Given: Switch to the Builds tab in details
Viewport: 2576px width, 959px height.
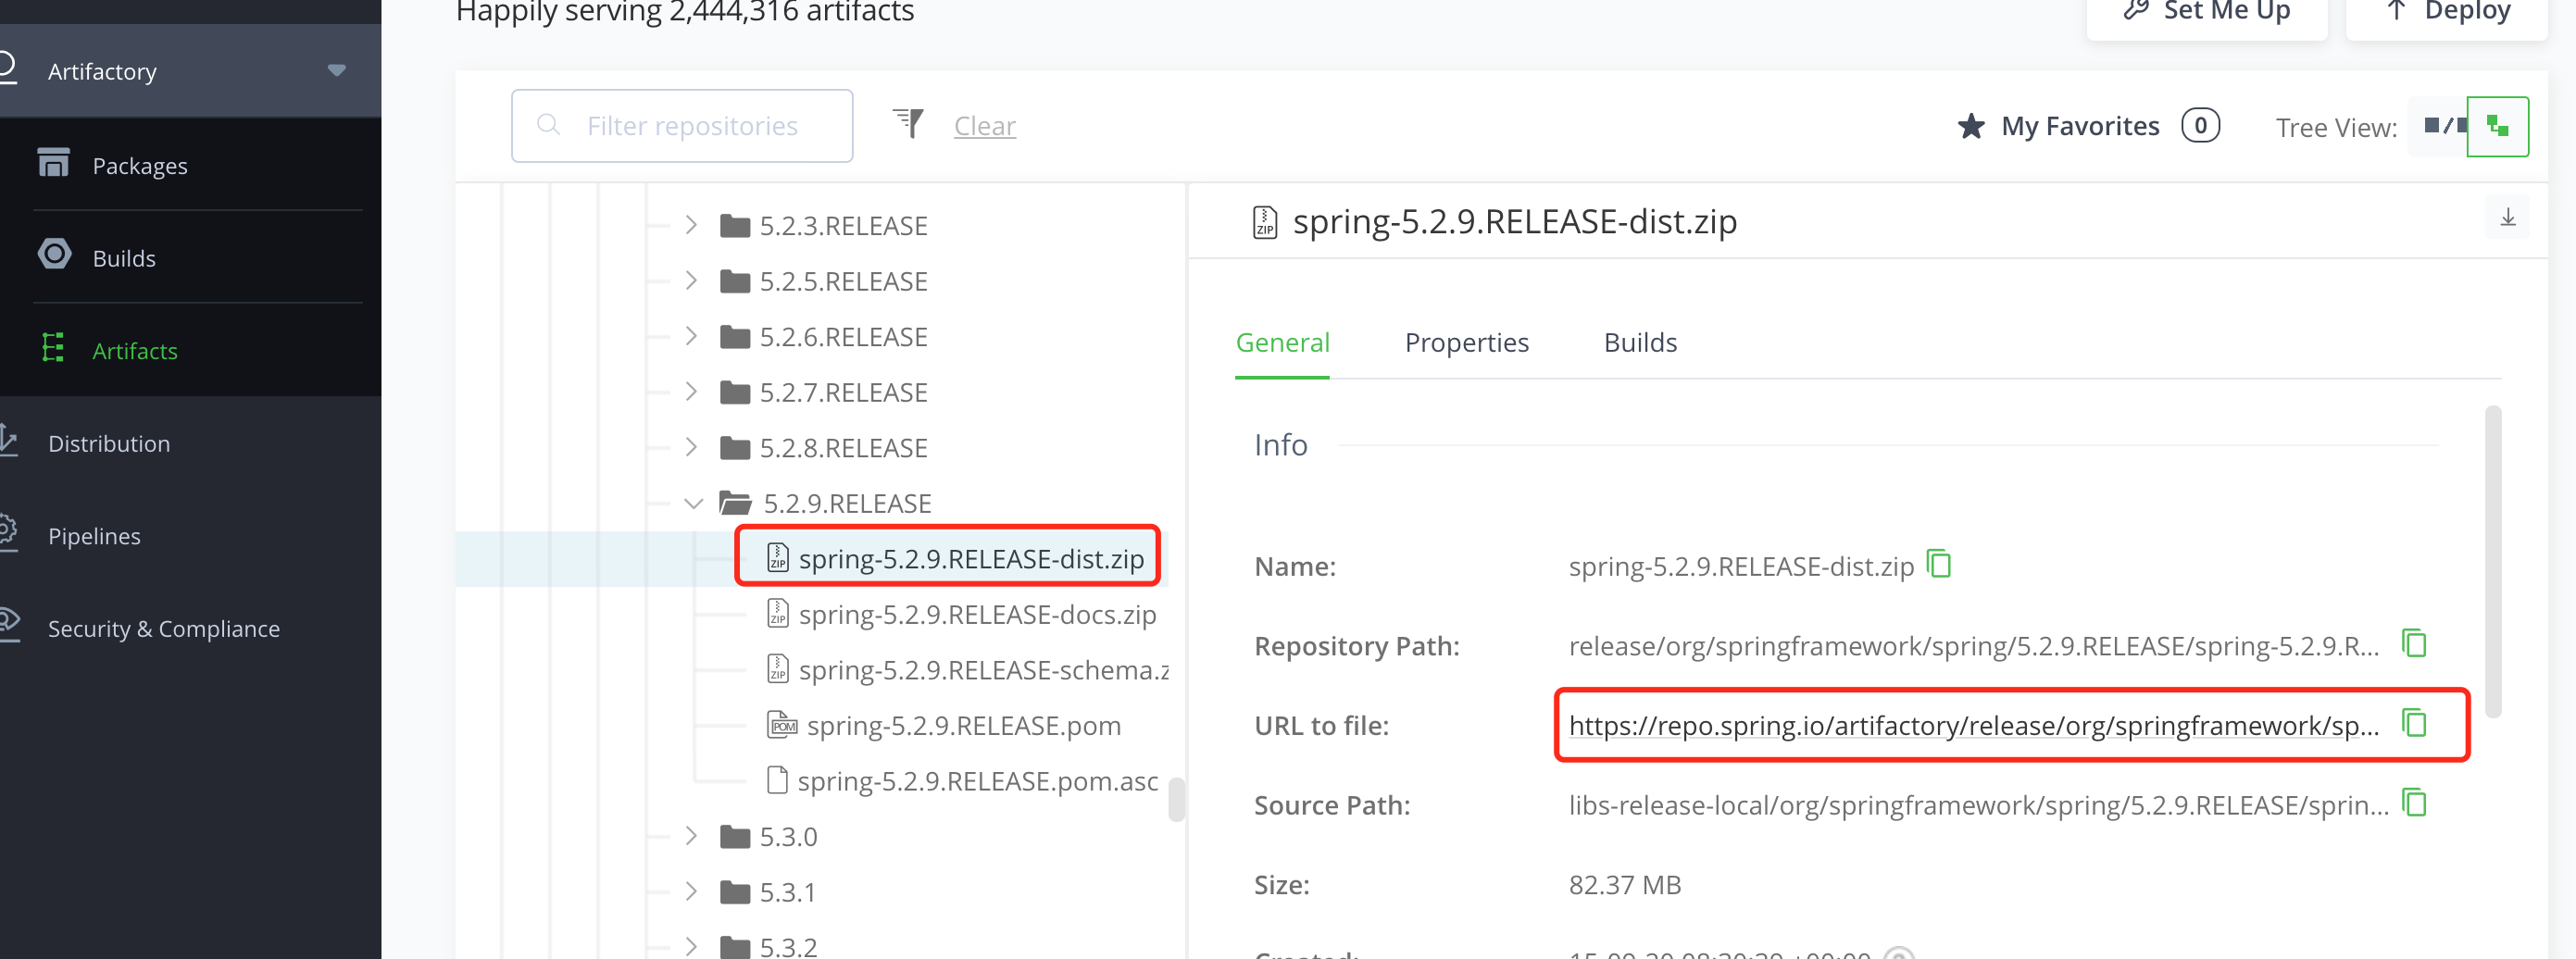Looking at the screenshot, I should (x=1640, y=343).
